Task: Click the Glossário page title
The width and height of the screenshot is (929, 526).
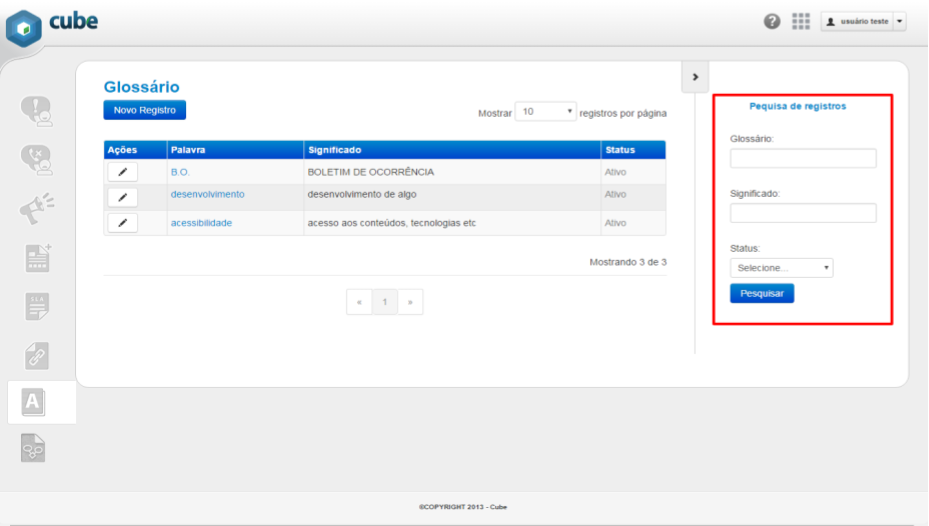Action: tap(142, 87)
